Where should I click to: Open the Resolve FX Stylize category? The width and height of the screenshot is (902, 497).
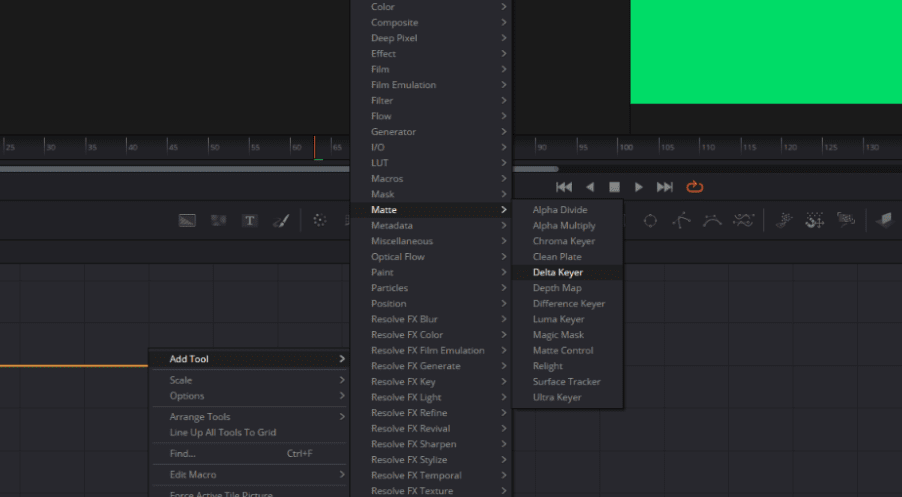(431, 460)
